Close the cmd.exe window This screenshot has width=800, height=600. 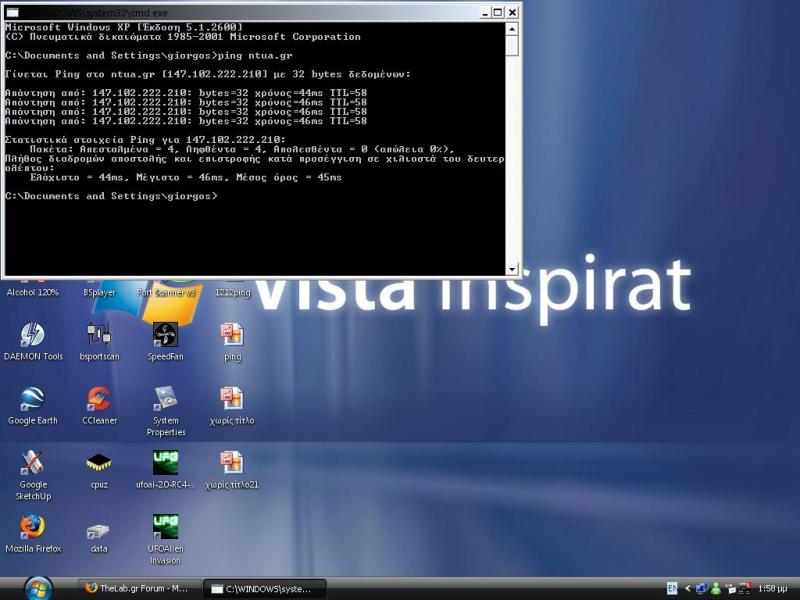point(513,12)
